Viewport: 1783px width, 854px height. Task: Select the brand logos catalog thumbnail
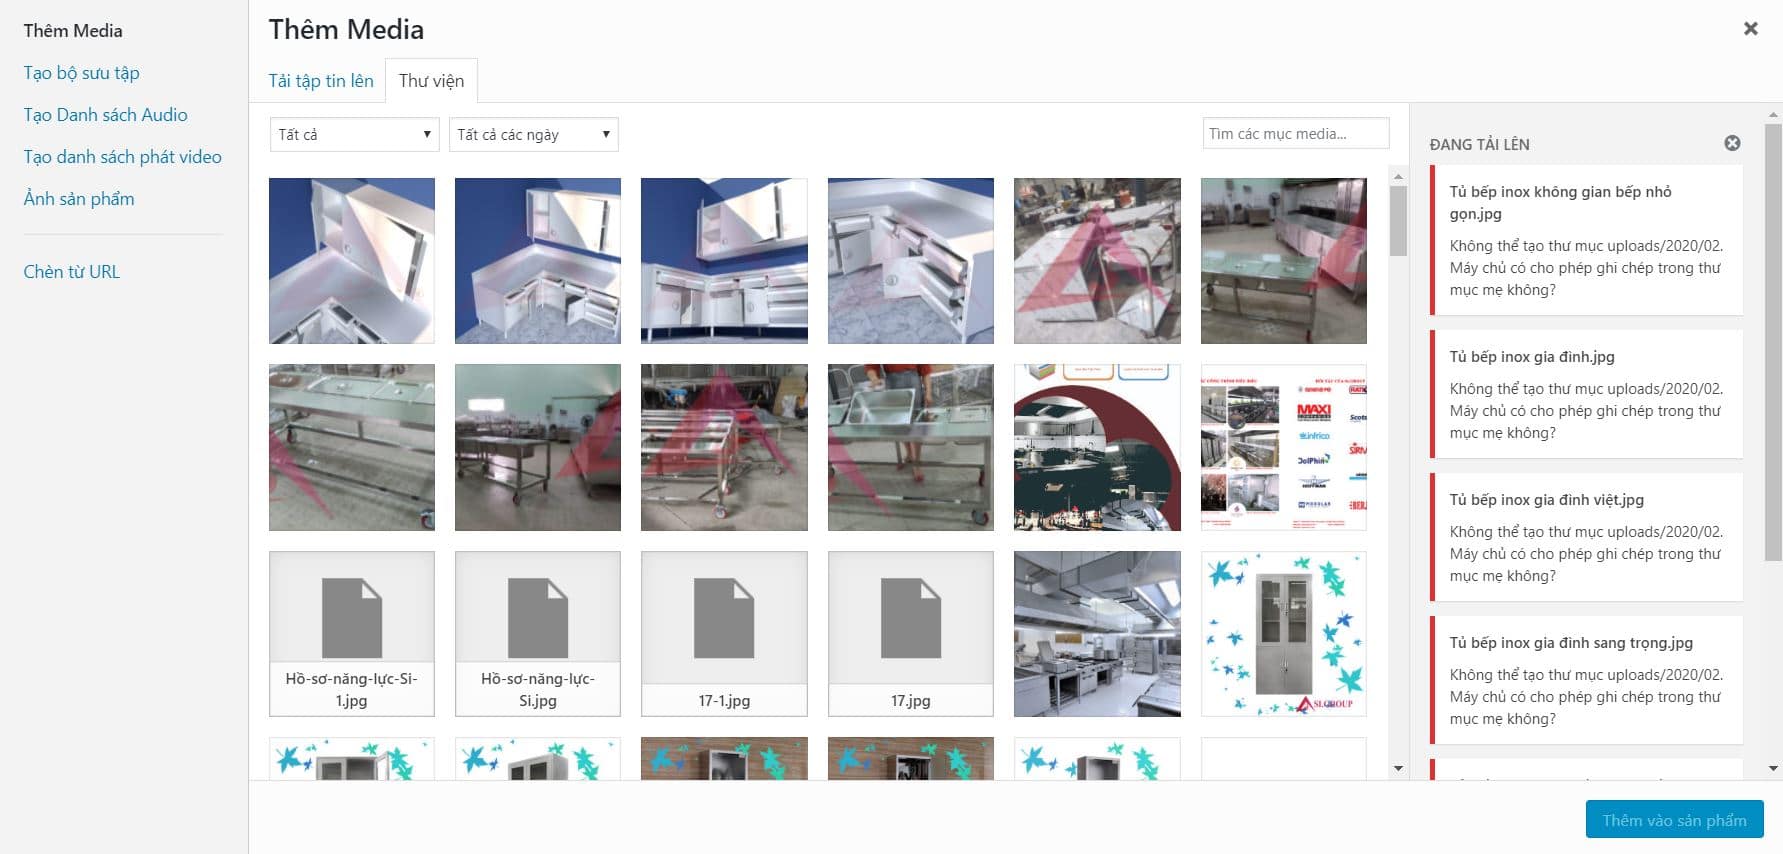[x=1283, y=447]
